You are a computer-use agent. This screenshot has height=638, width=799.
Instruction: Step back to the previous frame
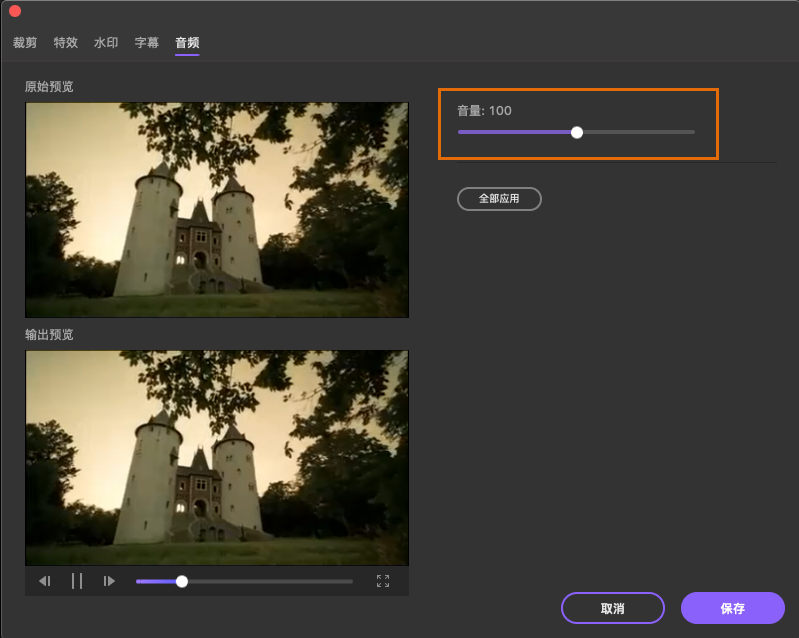click(45, 581)
